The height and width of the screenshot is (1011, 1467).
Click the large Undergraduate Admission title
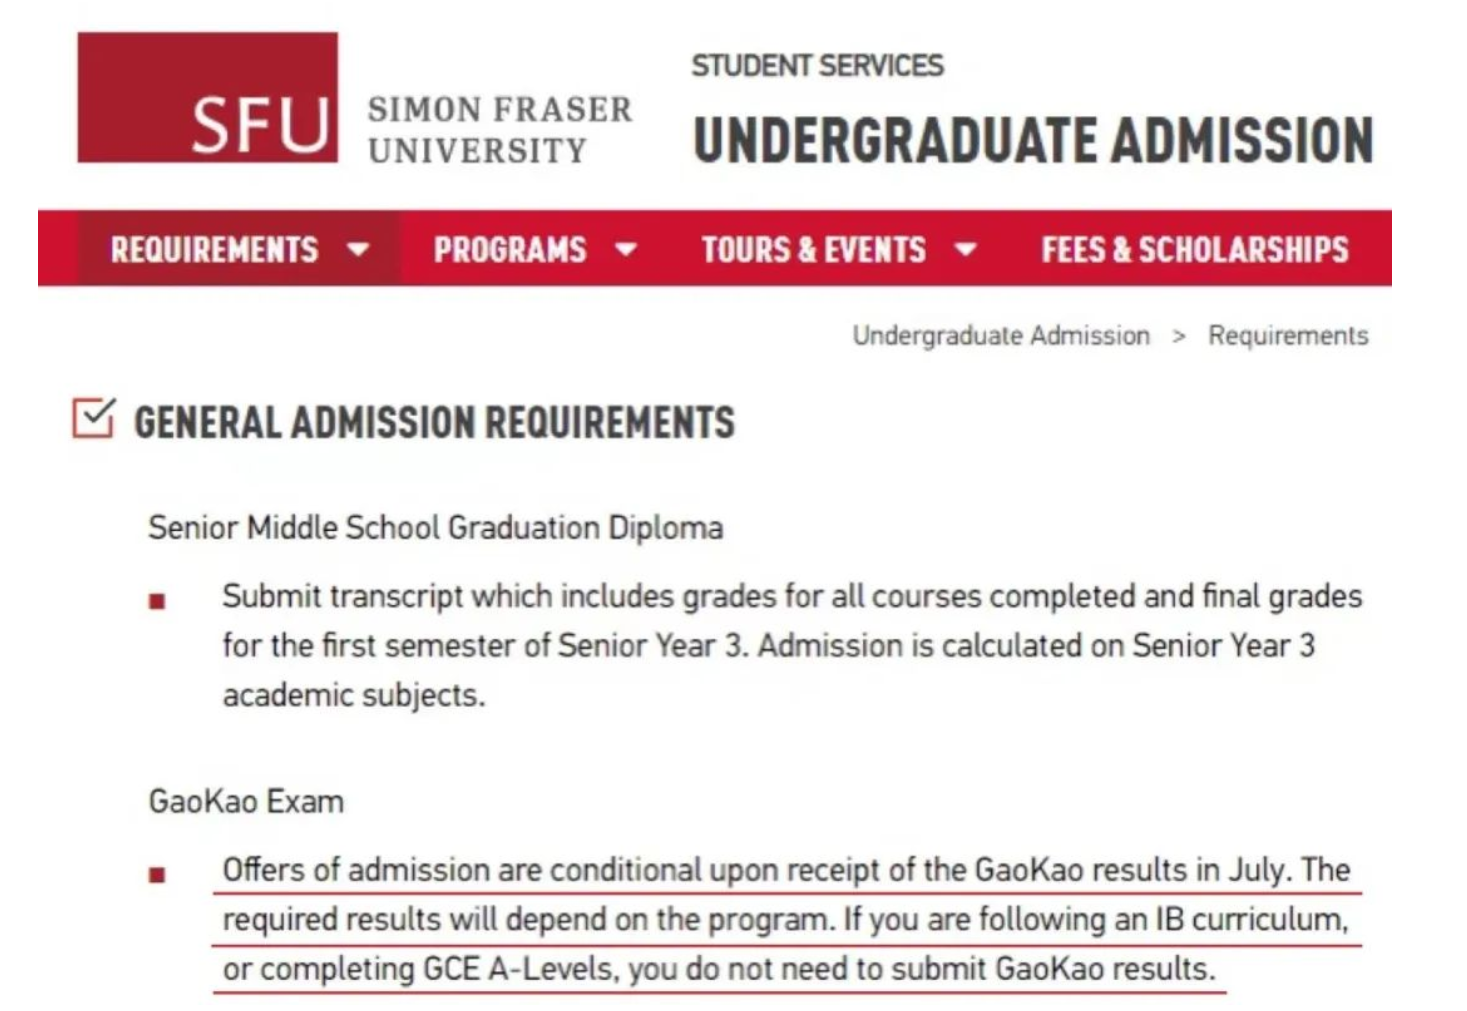click(1033, 140)
